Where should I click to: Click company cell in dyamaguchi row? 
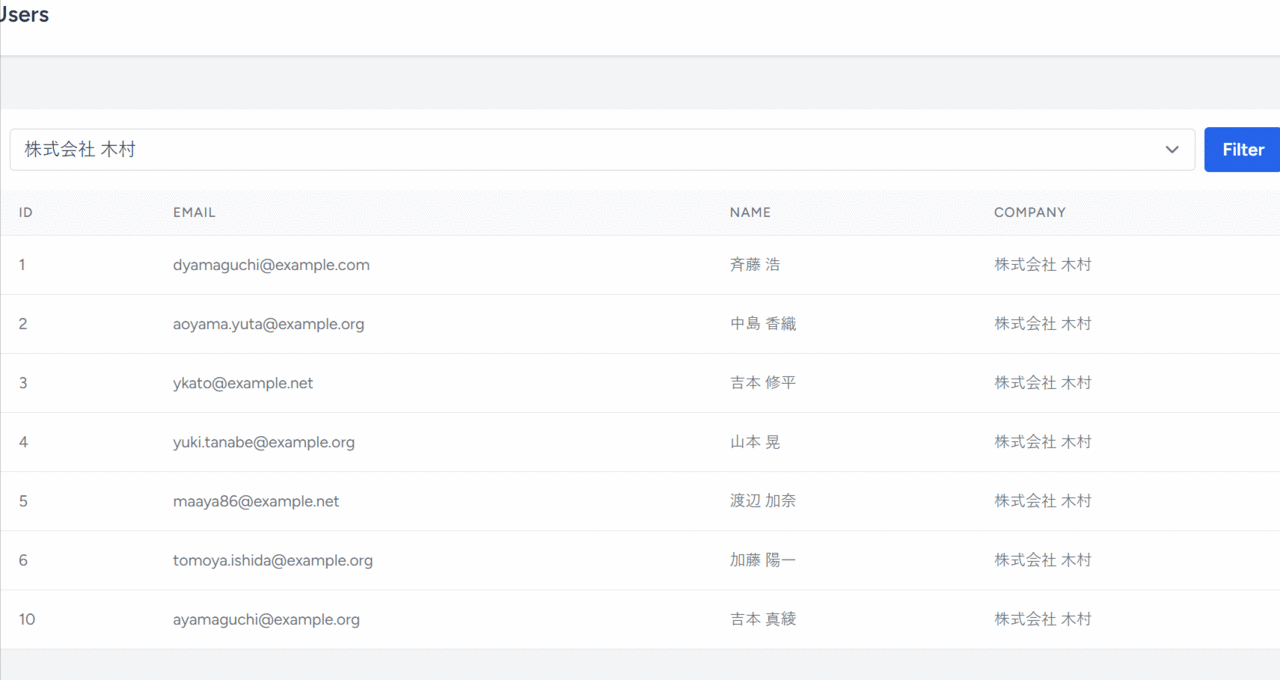(x=1042, y=265)
